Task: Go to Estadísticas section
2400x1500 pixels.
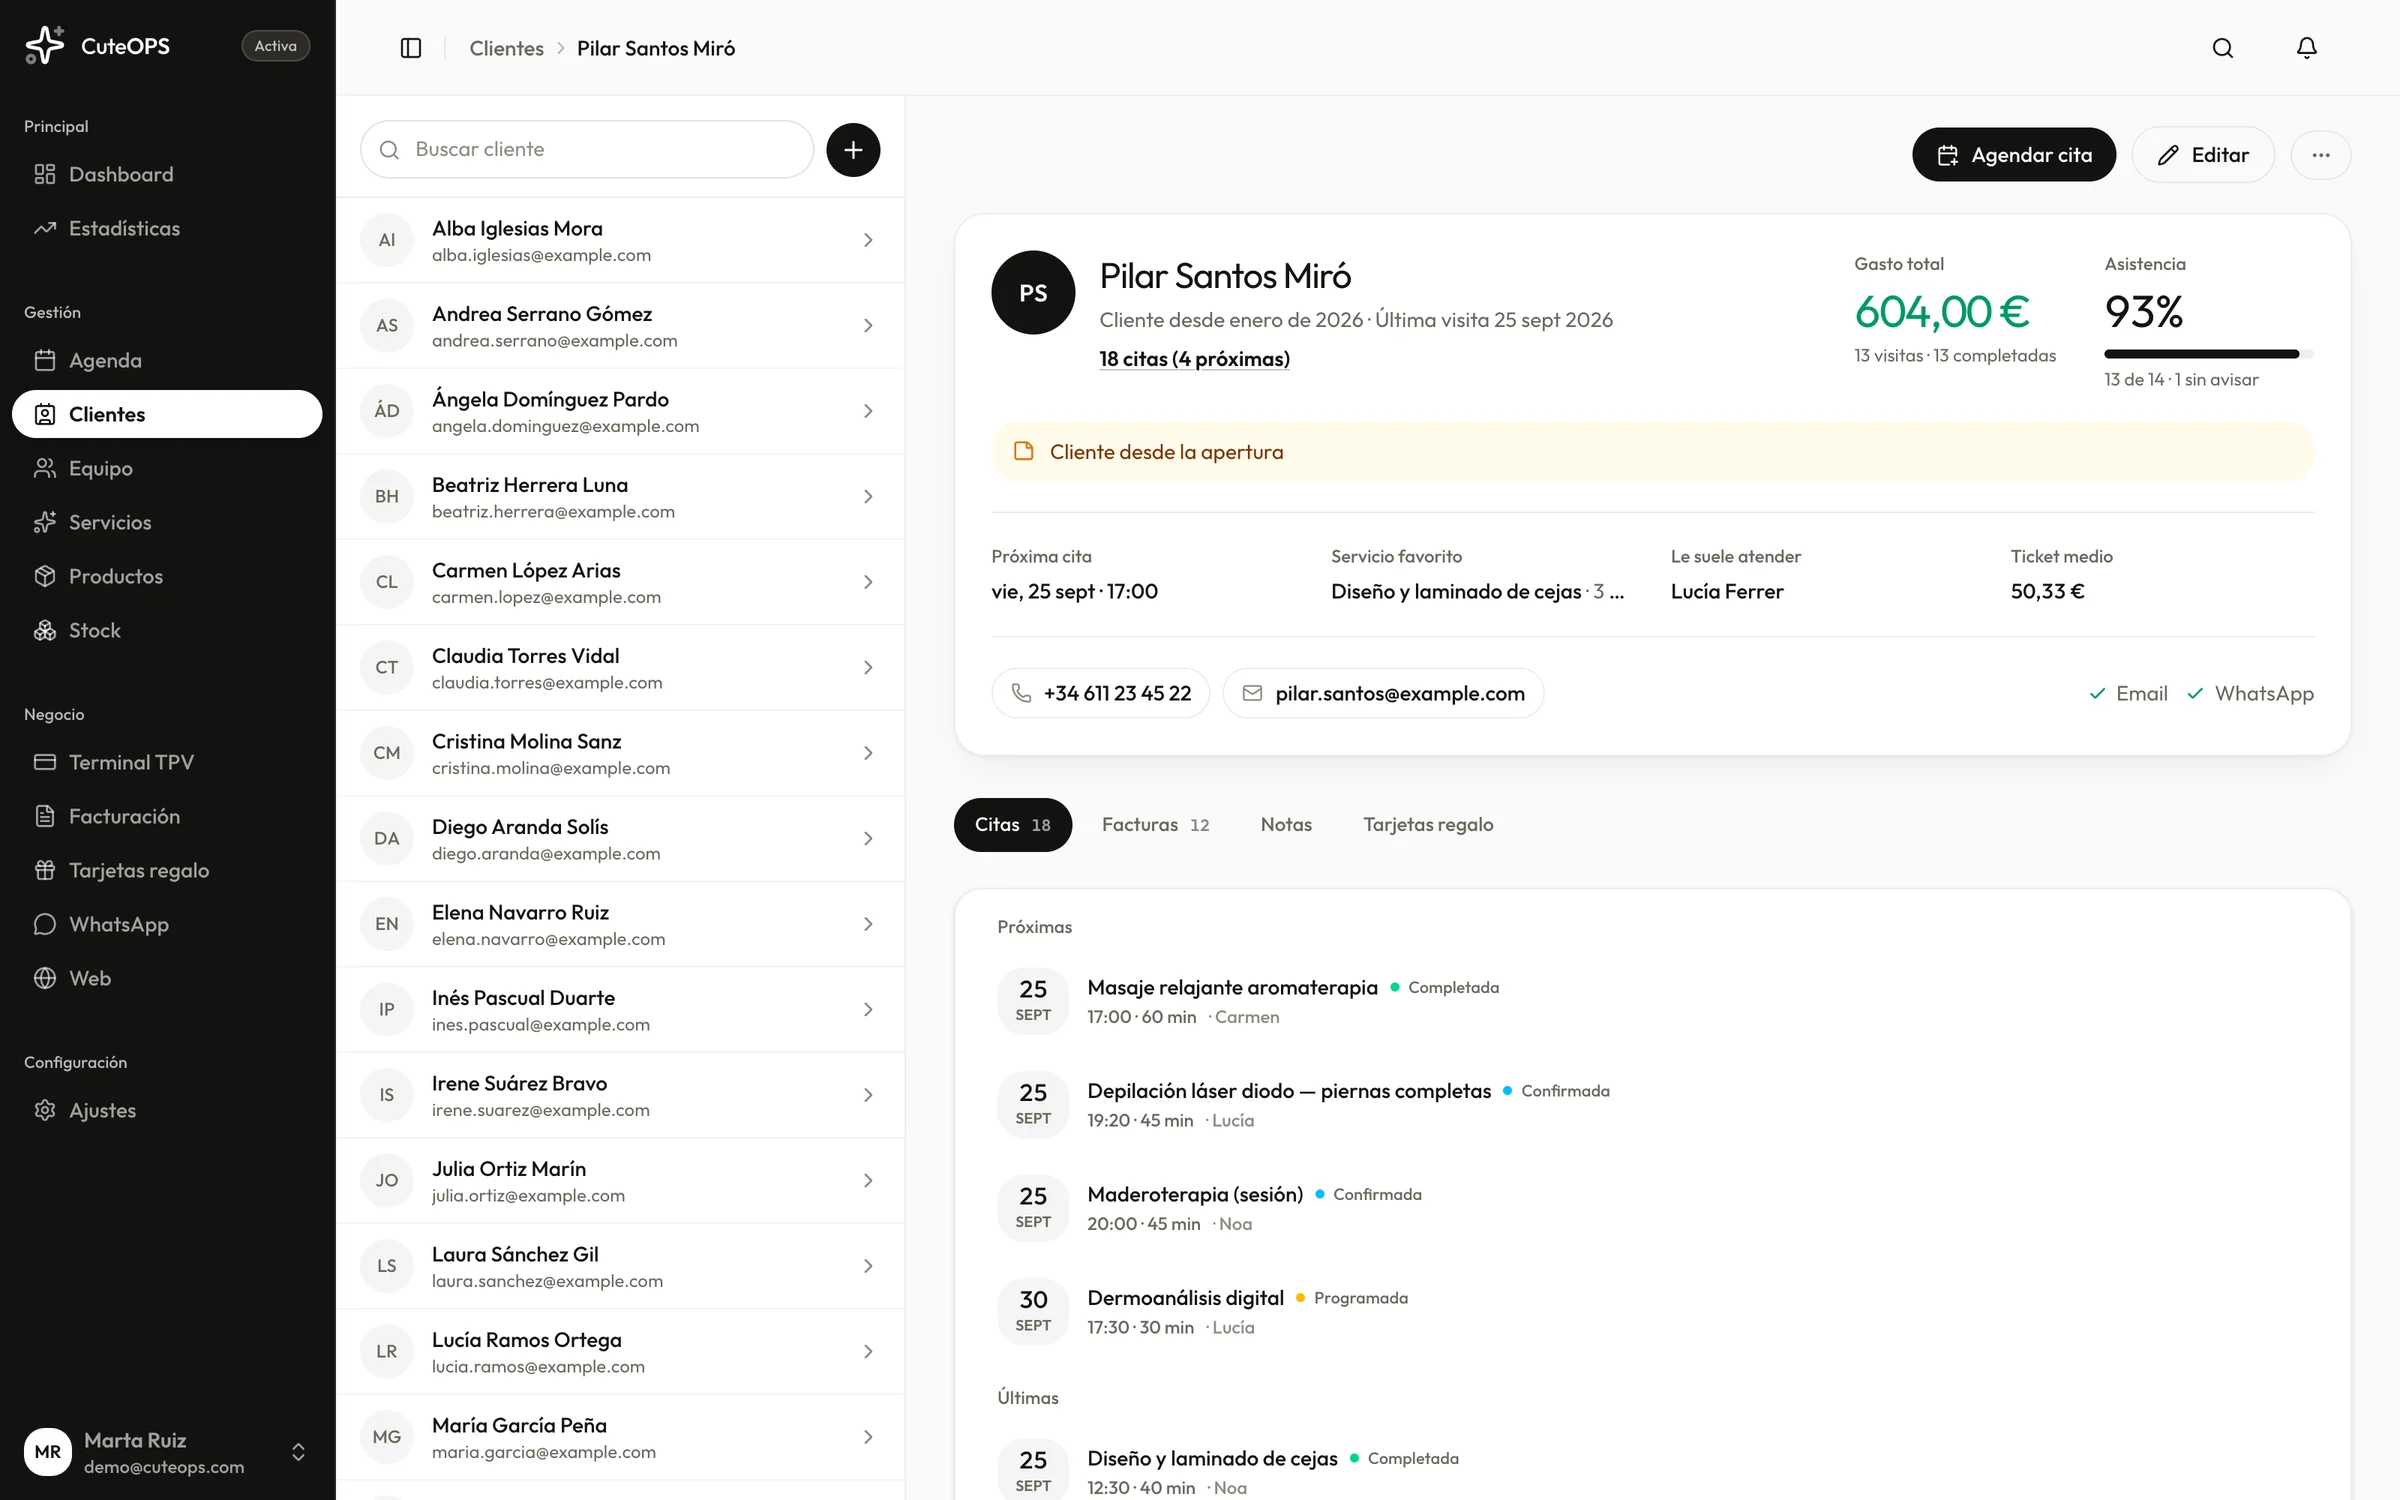Action: tap(167, 228)
